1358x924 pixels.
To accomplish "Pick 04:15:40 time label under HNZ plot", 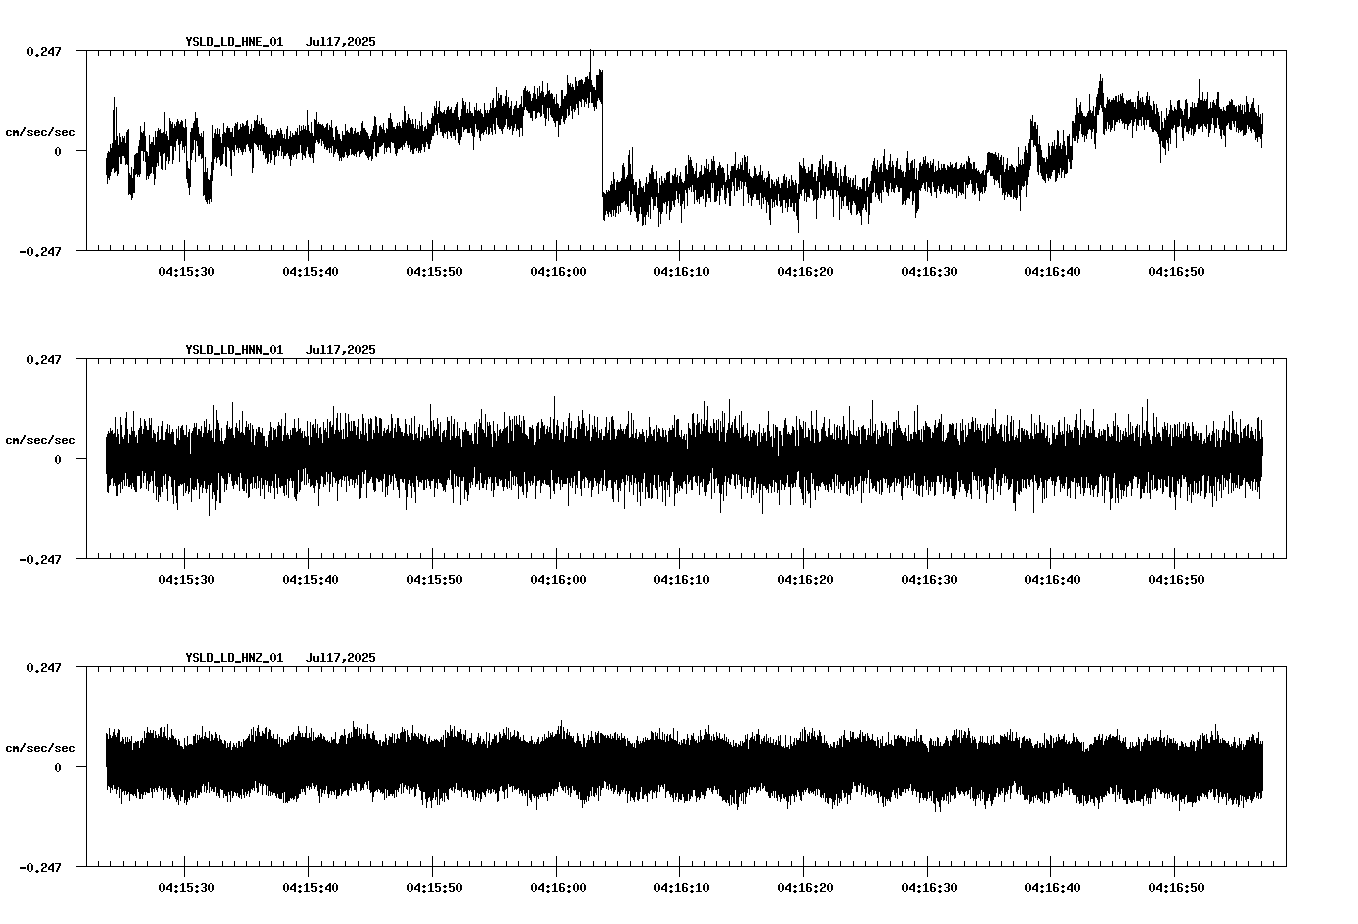I will pos(309,888).
